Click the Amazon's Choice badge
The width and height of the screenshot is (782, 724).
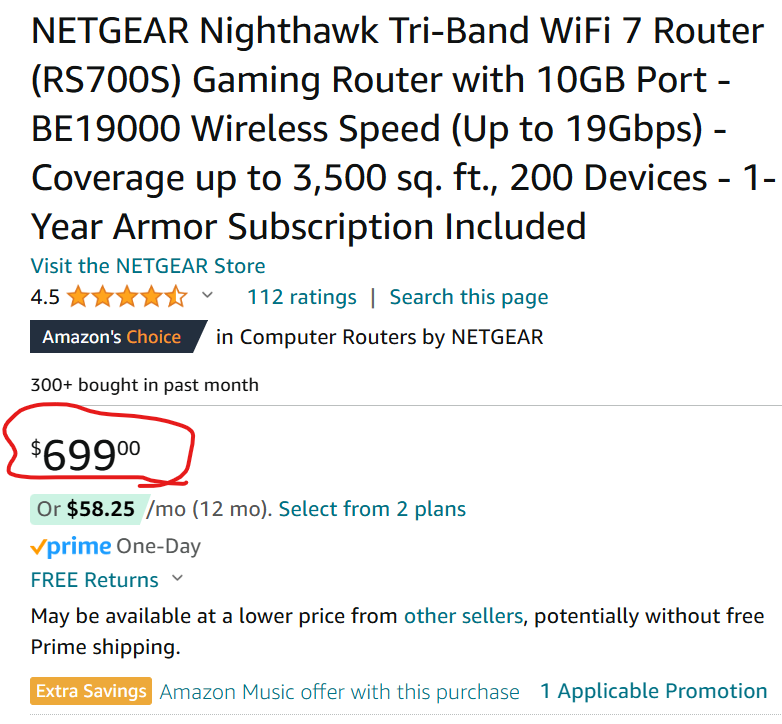[113, 337]
